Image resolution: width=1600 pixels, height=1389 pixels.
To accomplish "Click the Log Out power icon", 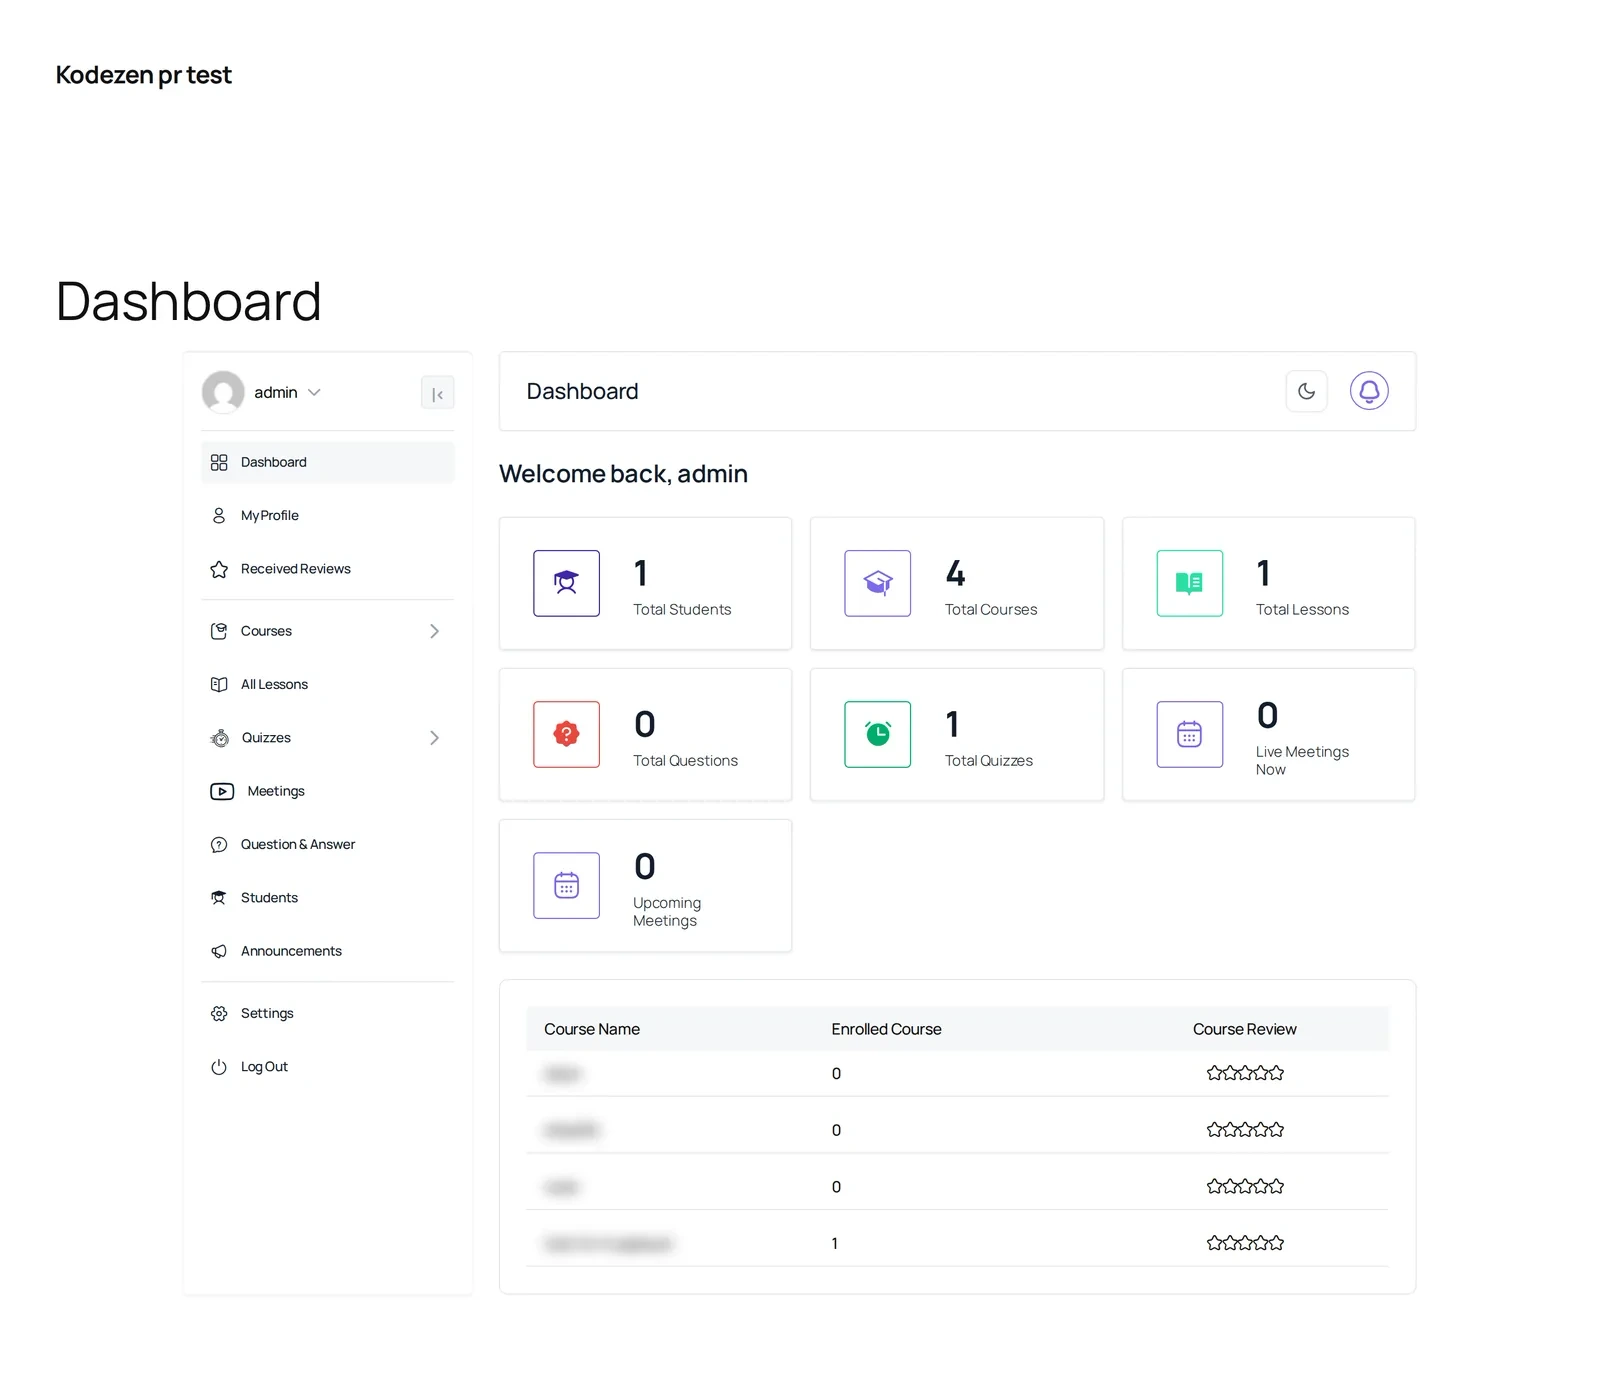I will pos(219,1067).
